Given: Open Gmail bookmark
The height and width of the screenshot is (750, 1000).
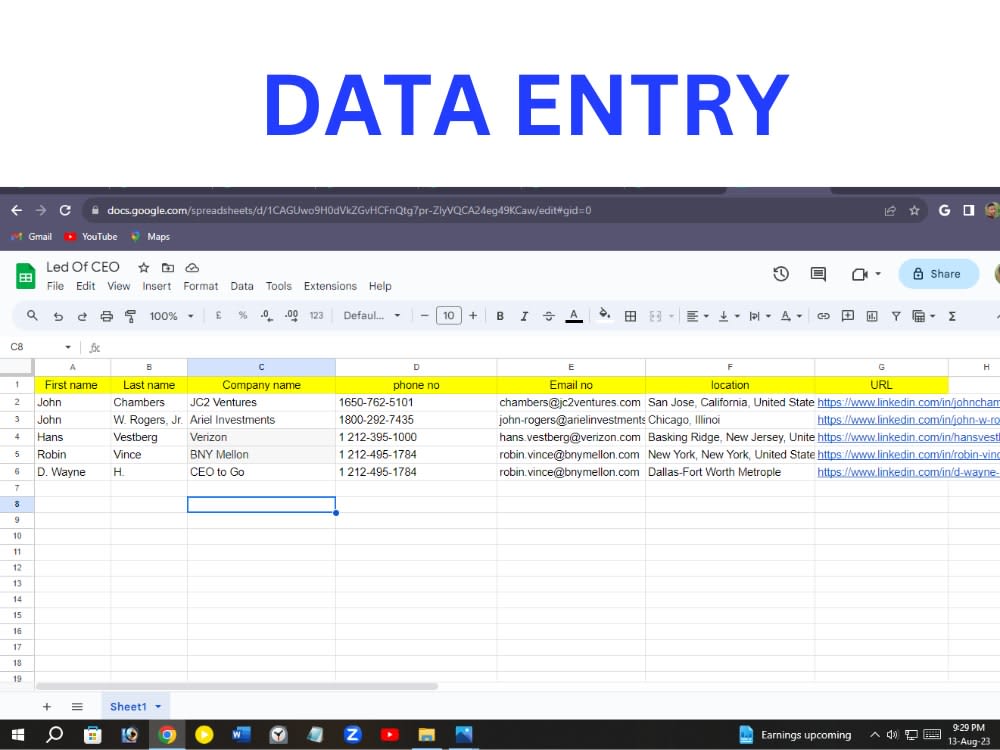Looking at the screenshot, I should point(32,237).
